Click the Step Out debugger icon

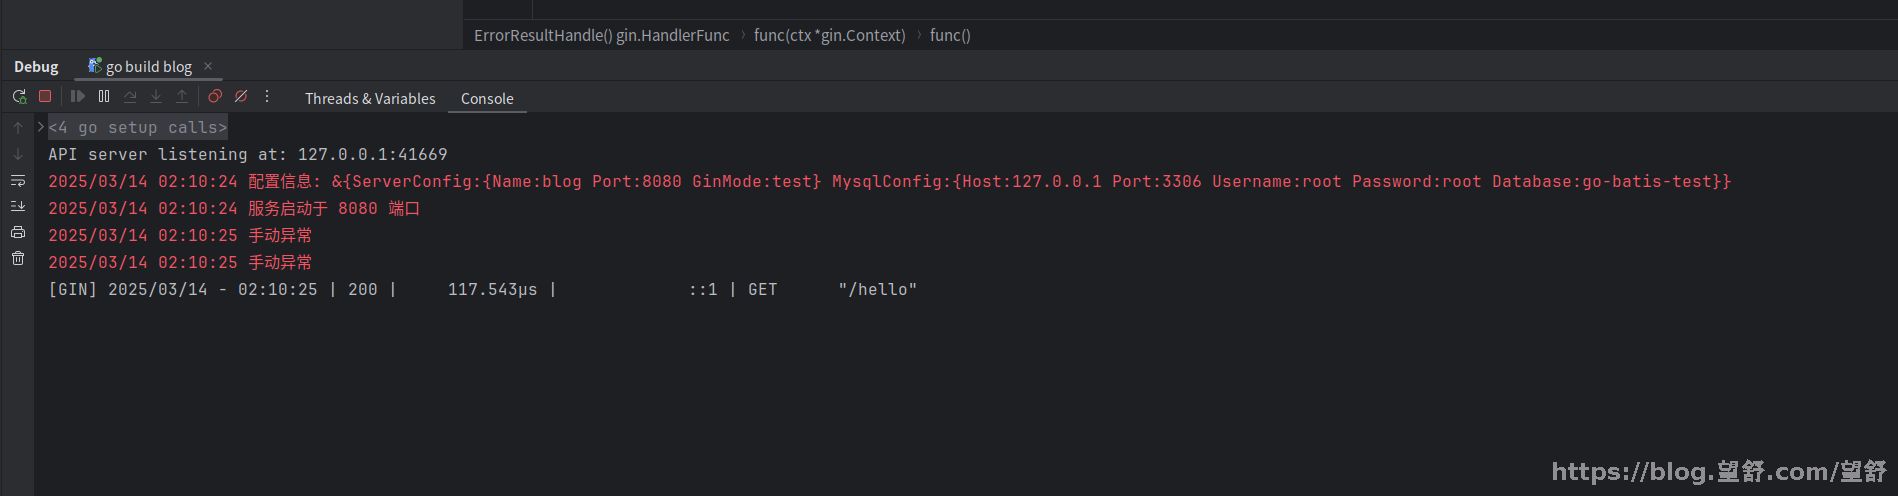click(x=182, y=97)
